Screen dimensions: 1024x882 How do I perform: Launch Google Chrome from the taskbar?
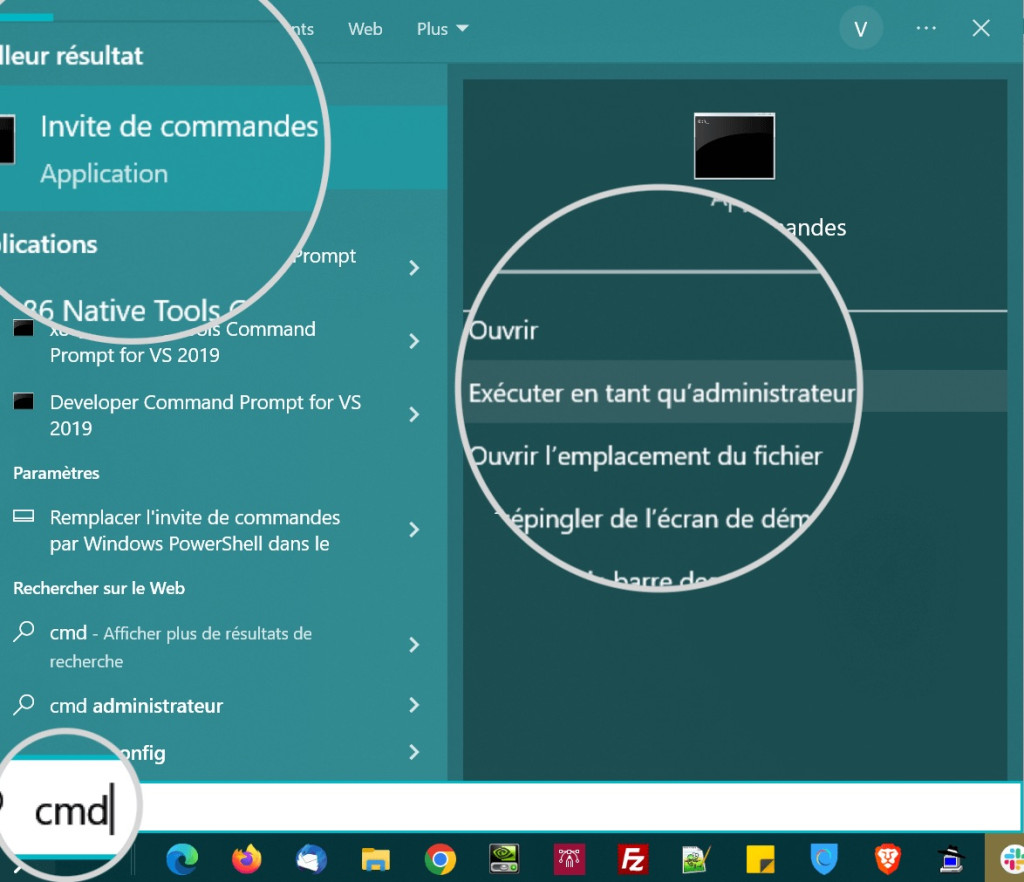click(x=440, y=859)
